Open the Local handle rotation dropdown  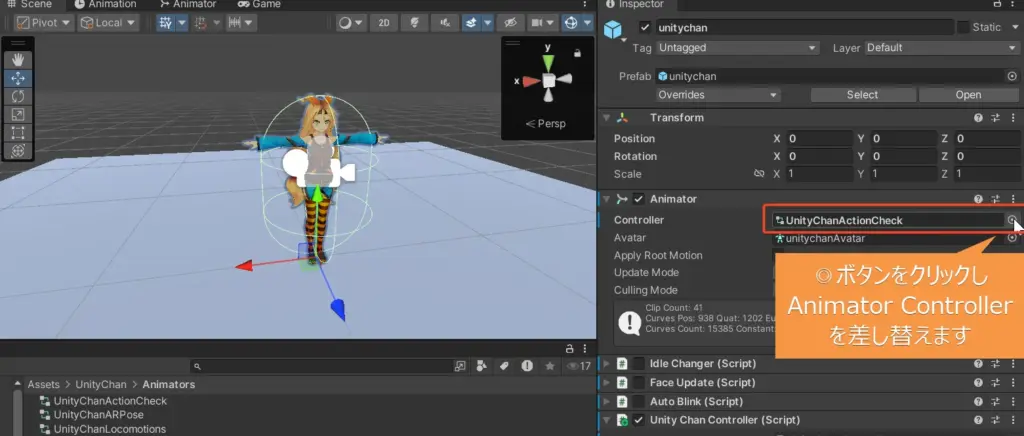[108, 23]
